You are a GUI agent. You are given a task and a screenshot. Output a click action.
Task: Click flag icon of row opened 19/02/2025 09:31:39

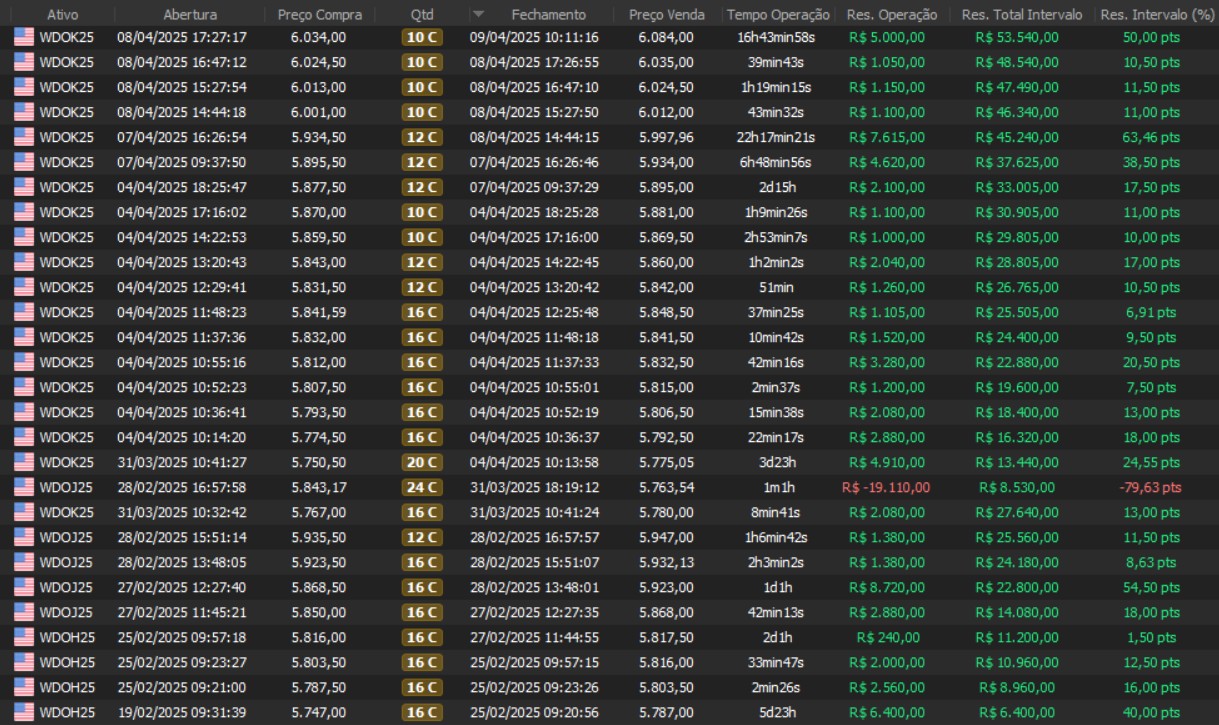click(x=24, y=712)
